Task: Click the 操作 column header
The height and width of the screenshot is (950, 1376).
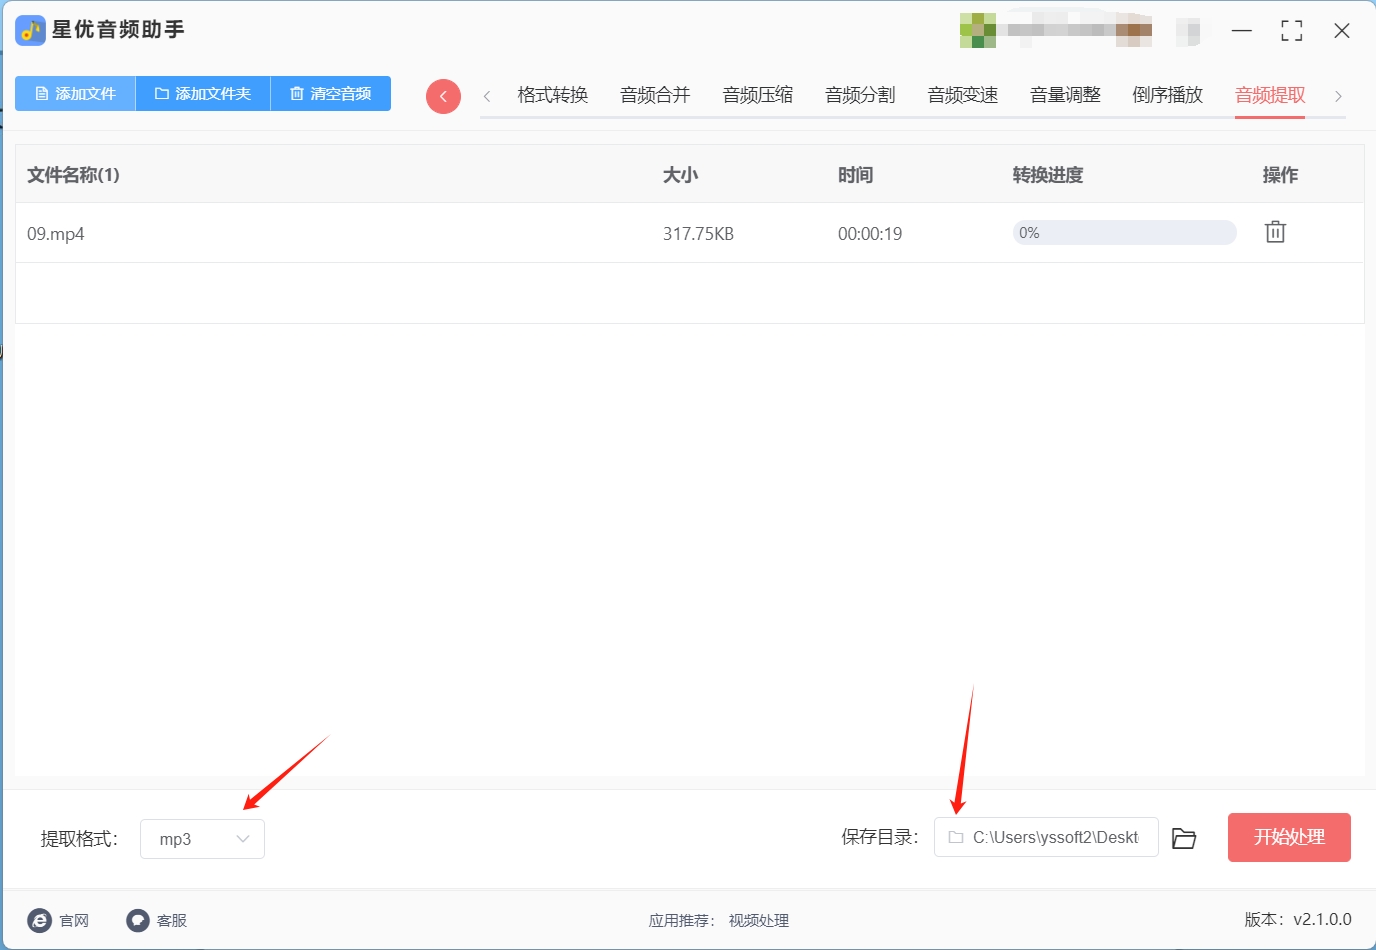Action: 1280,175
